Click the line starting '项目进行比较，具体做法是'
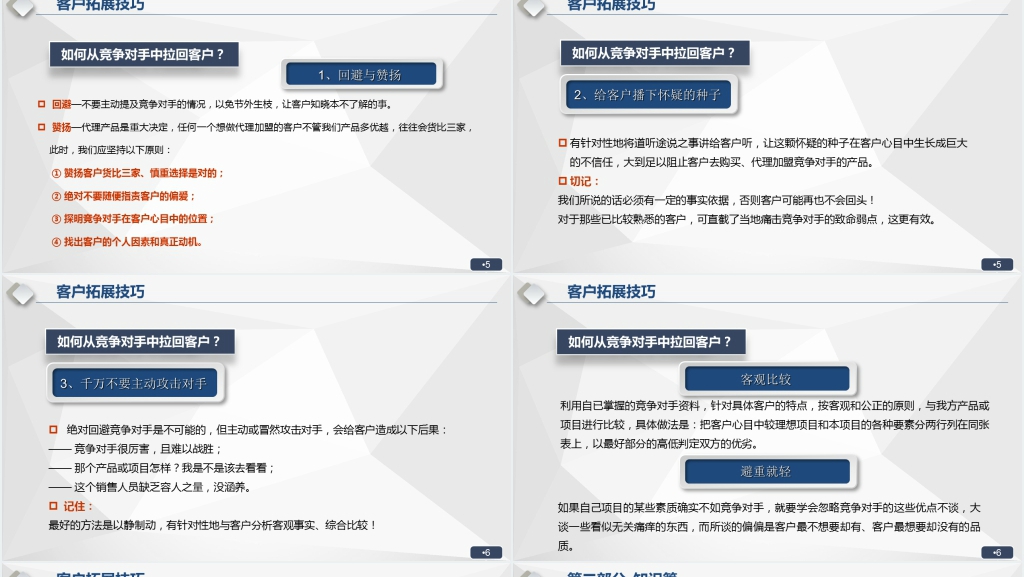The width and height of the screenshot is (1024, 577). pos(775,424)
